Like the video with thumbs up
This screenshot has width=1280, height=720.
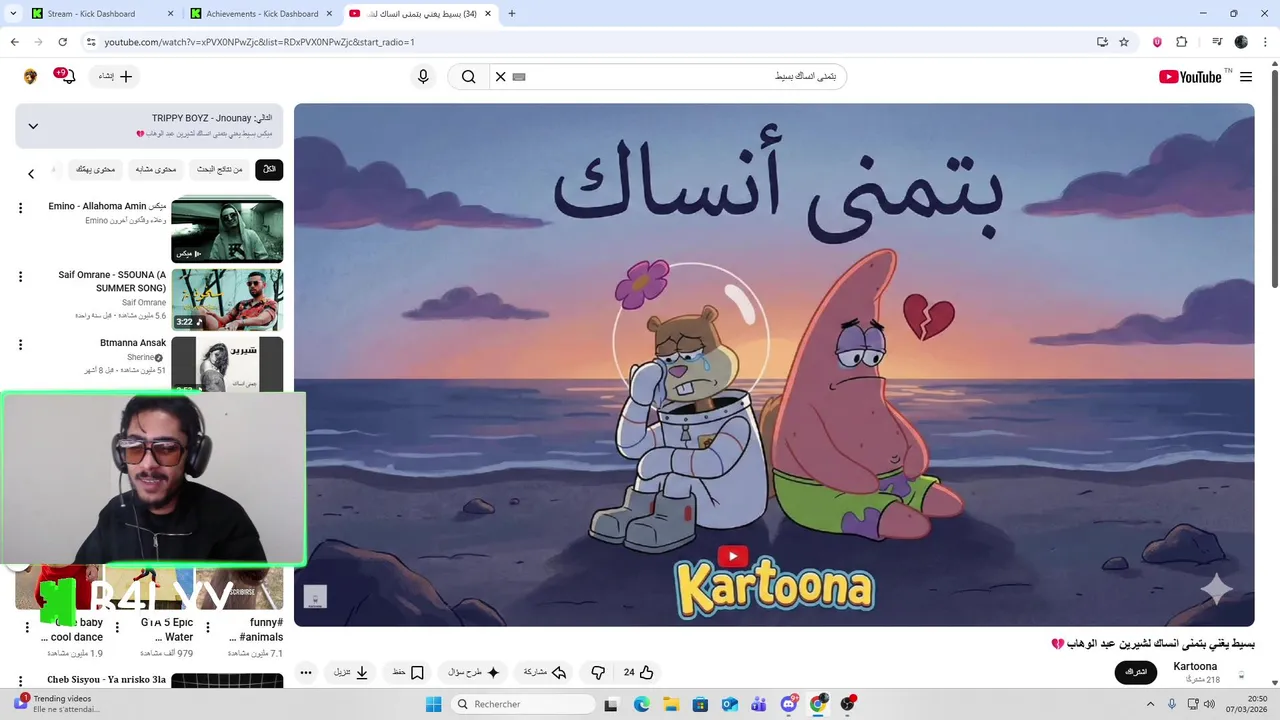pos(640,672)
